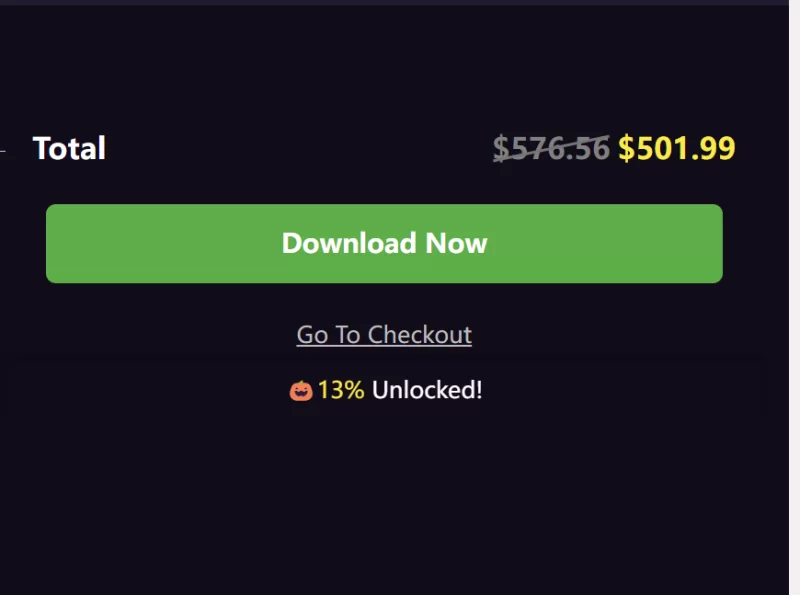This screenshot has height=595, width=800.
Task: Open the Go To Checkout link
Action: click(384, 335)
